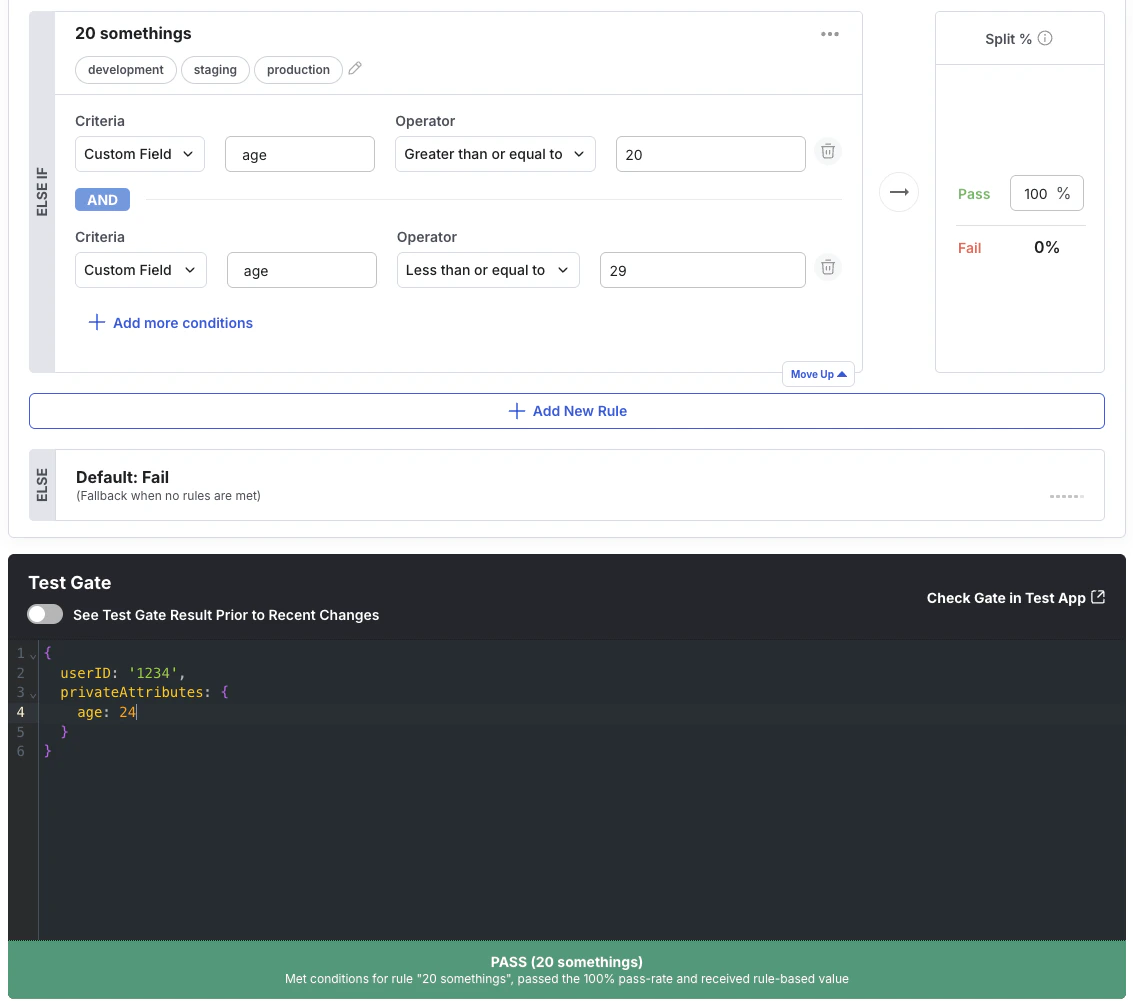Click the plus icon beside Add more conditions

point(96,322)
